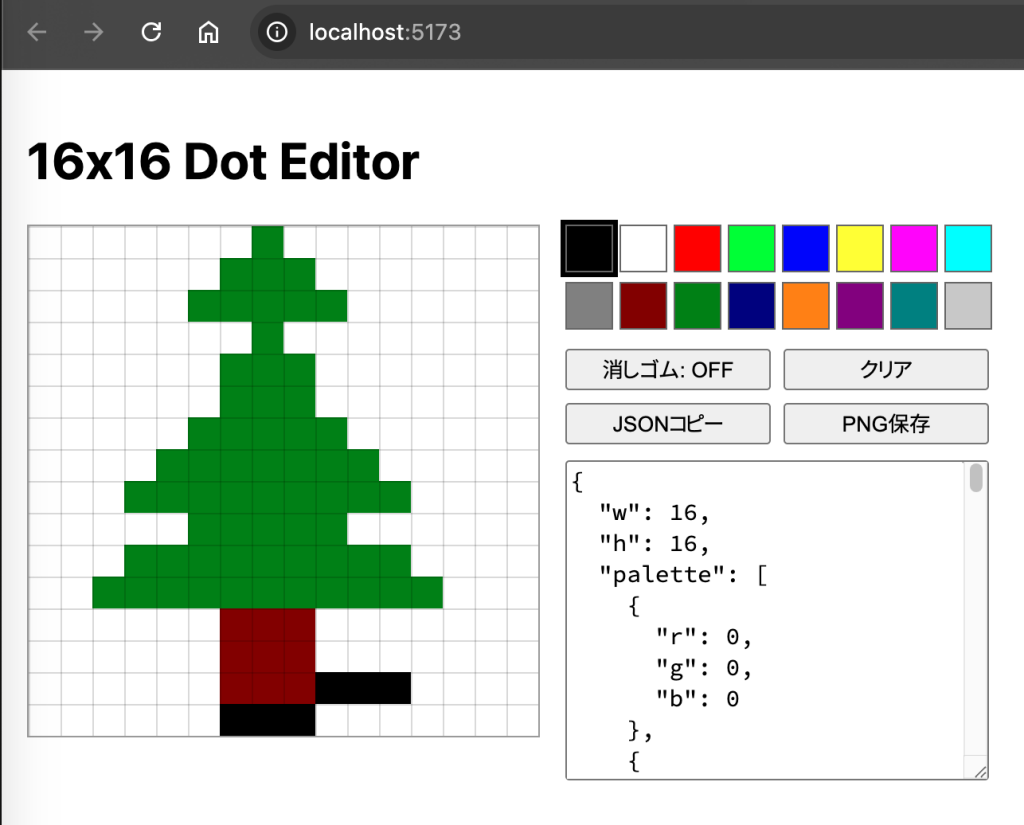Select the cyan palette swatch
This screenshot has width=1024, height=825.
pos(967,247)
